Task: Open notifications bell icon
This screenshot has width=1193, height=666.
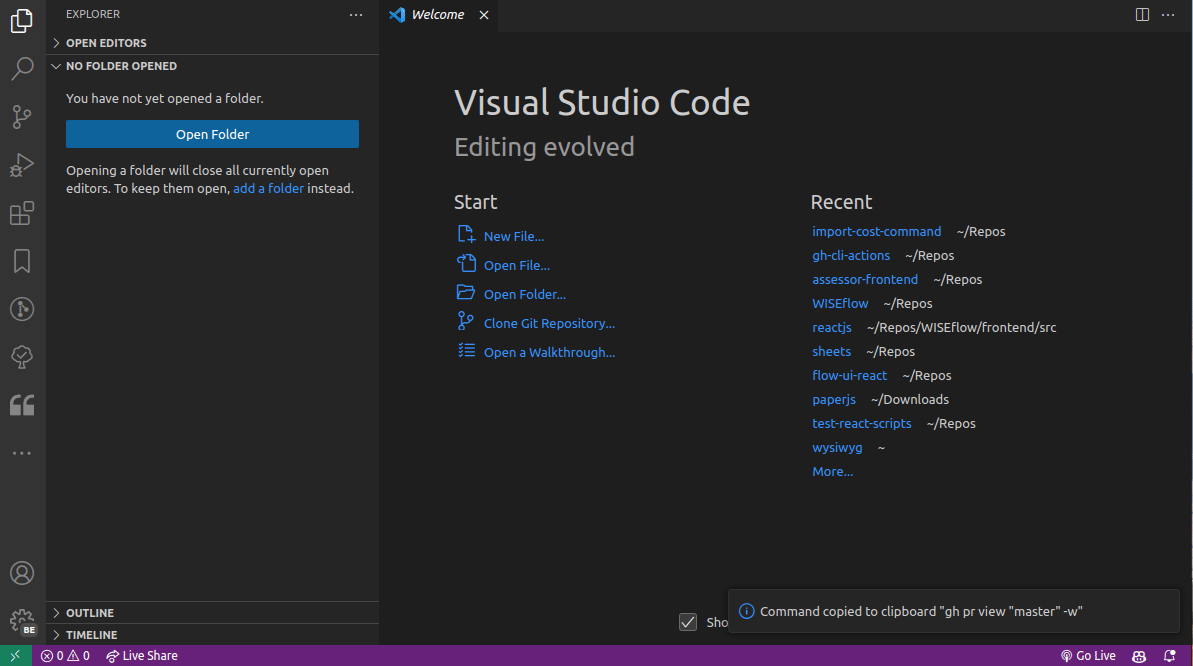Action: pos(1169,655)
